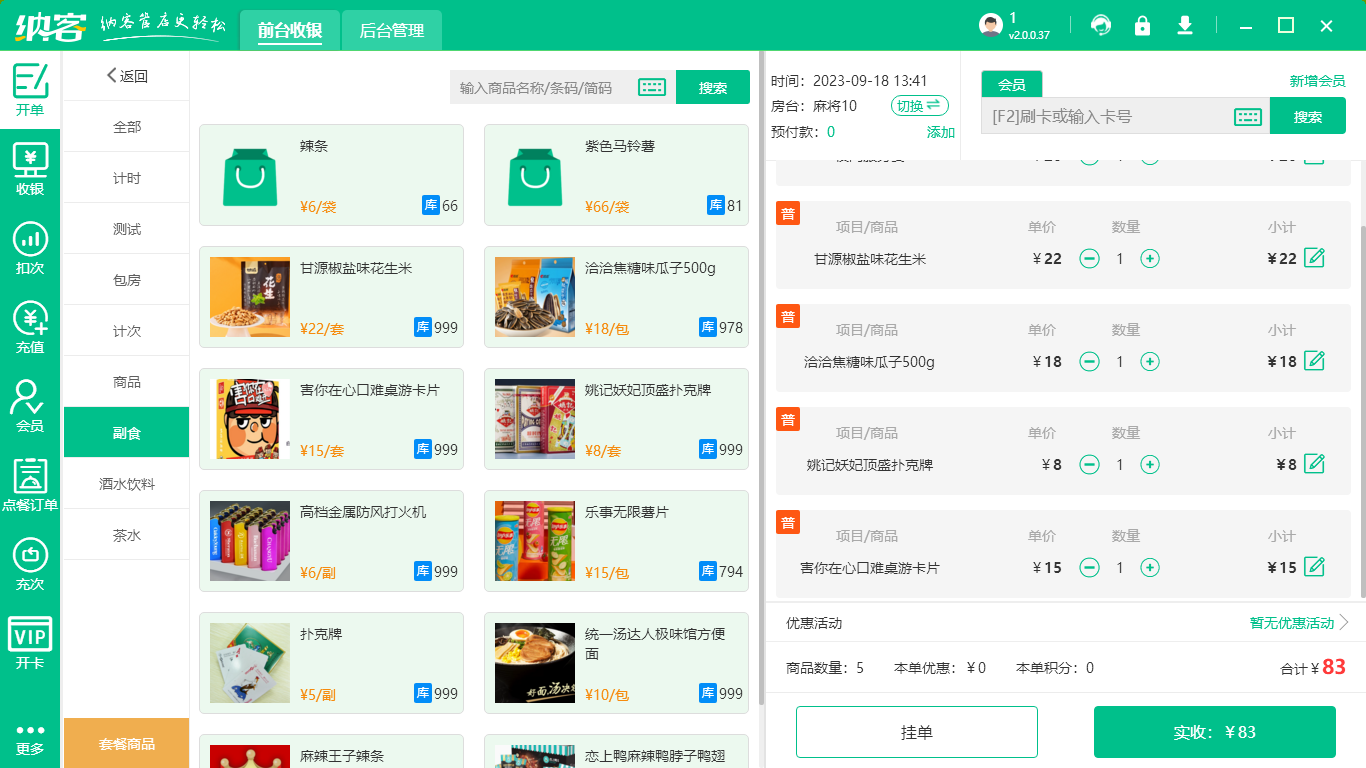Image resolution: width=1366 pixels, height=768 pixels.
Task: Click the order list vertical scrollbar
Action: click(x=1362, y=410)
